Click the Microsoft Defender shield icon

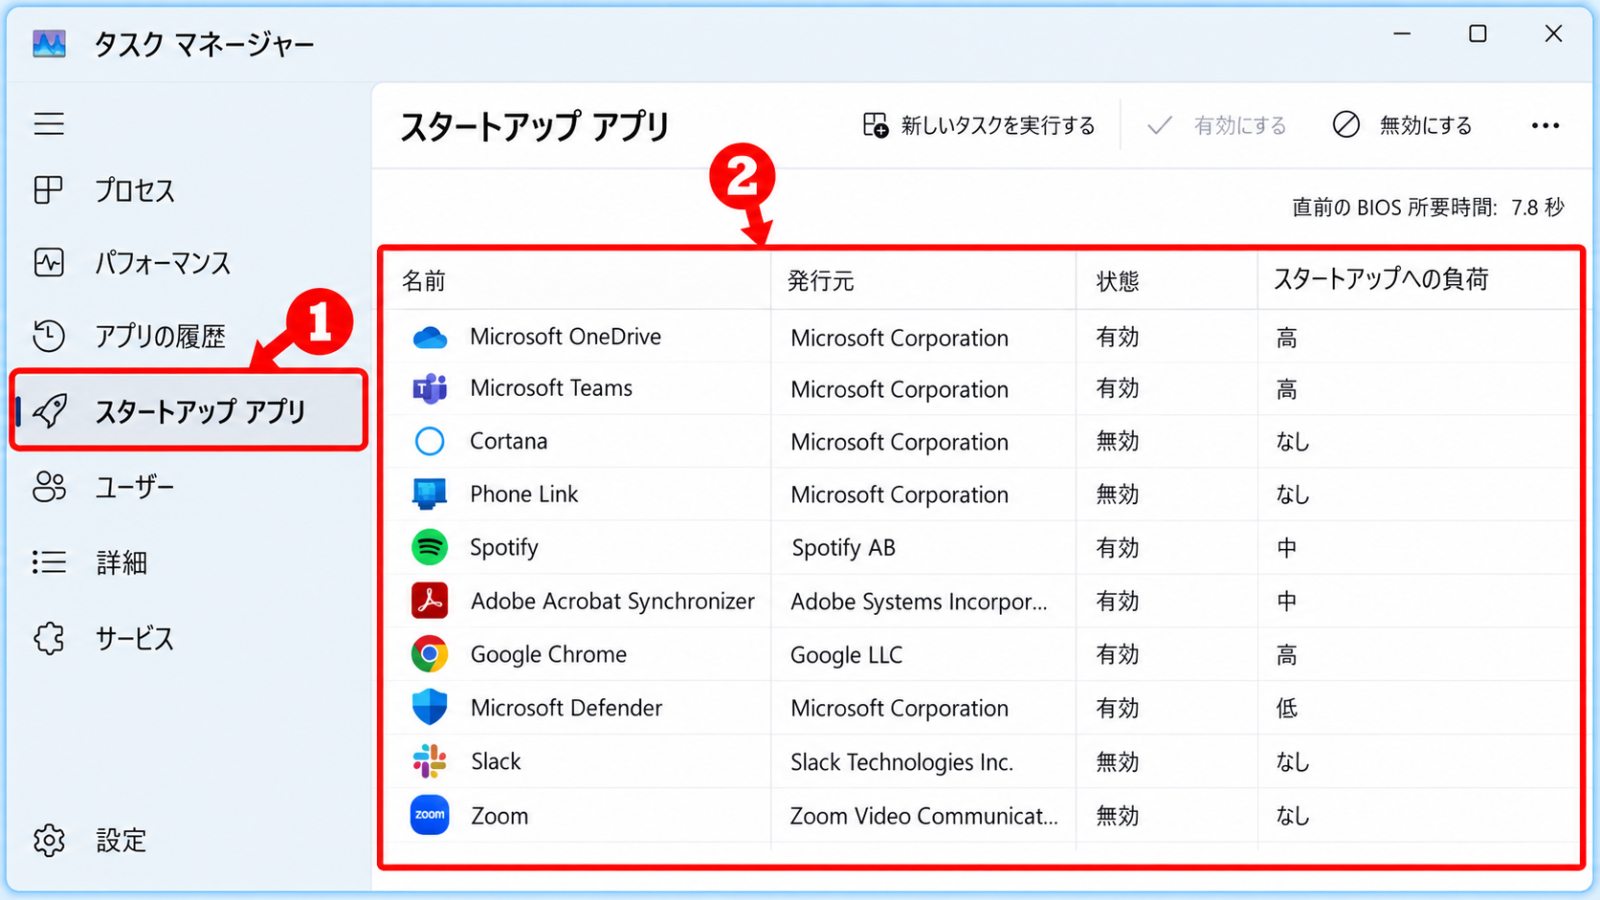[x=430, y=707]
